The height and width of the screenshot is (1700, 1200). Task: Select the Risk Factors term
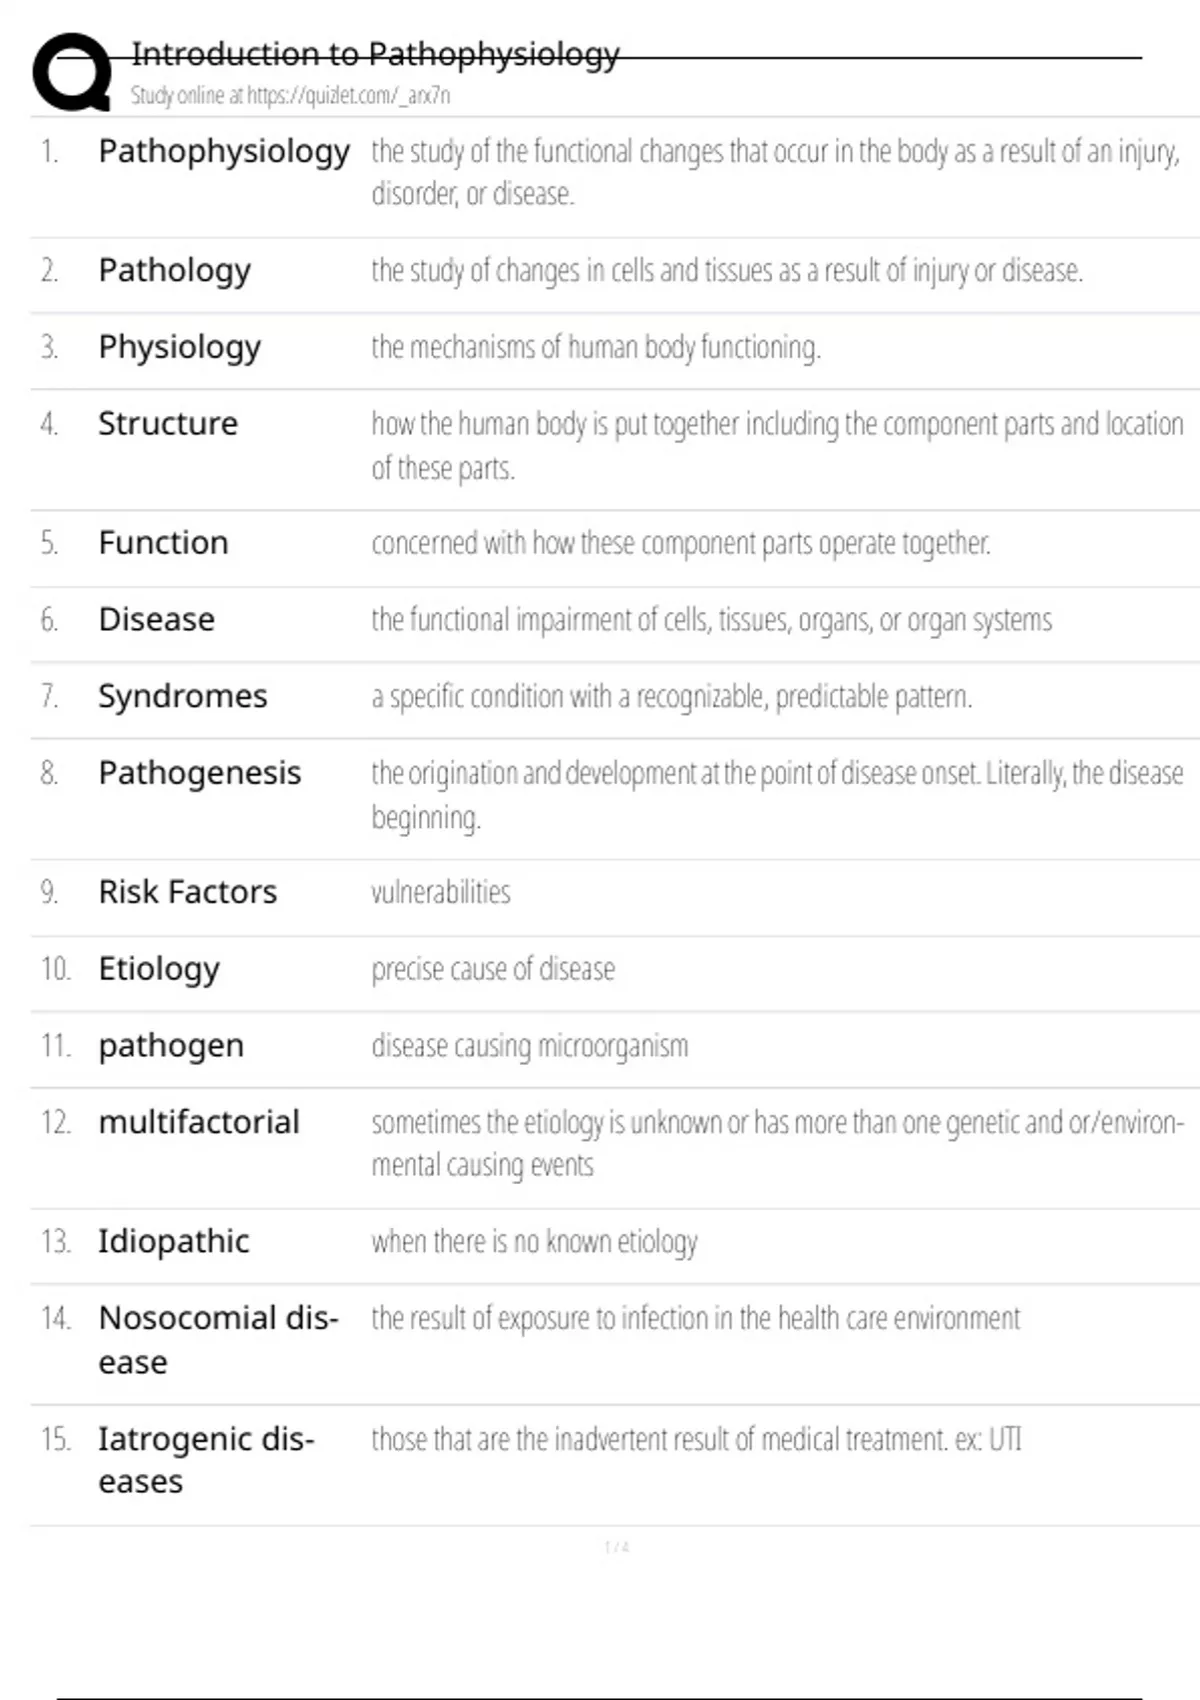click(187, 892)
